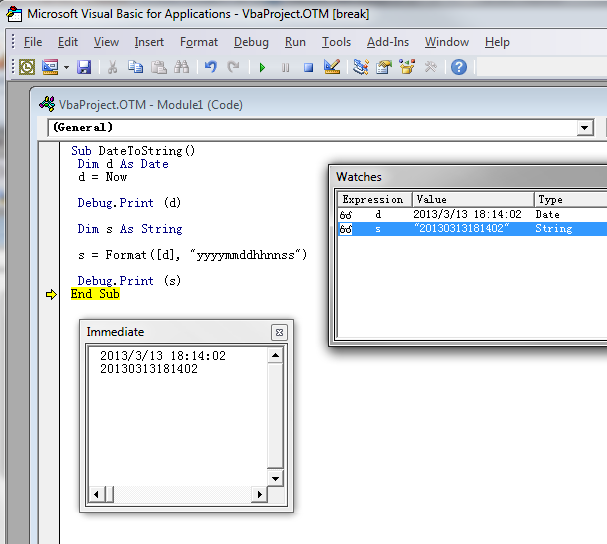607x544 pixels.
Task: Open the Object Browser icon
Action: [407, 67]
